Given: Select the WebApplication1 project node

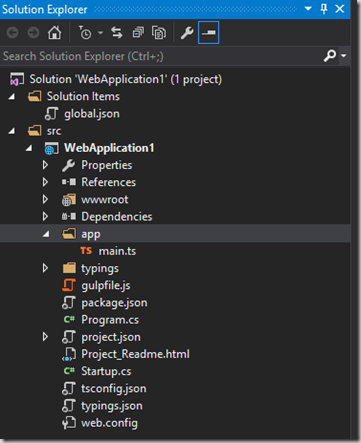Looking at the screenshot, I should 109,148.
